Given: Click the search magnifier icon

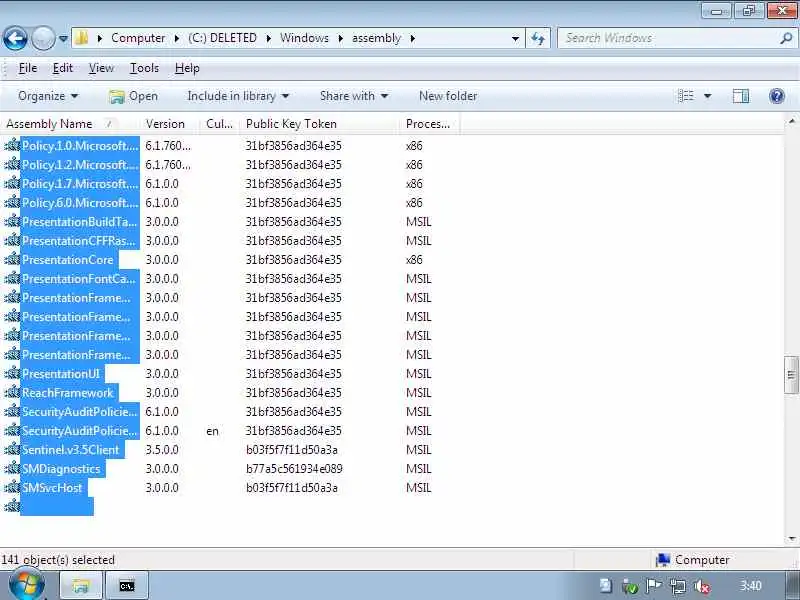Looking at the screenshot, I should (786, 38).
